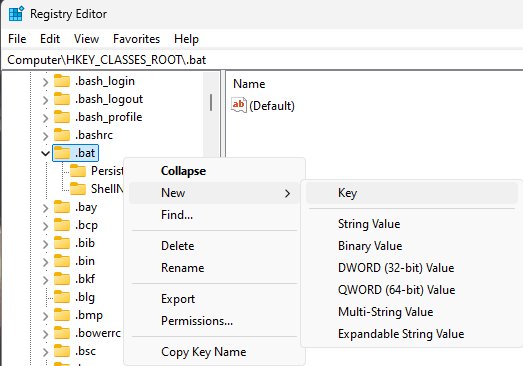Click the Persist subkey folder icon

point(78,171)
